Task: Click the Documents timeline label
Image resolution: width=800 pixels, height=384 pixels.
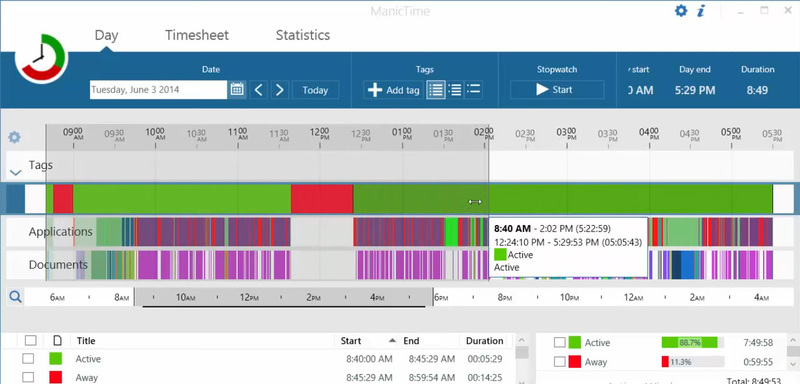Action: [x=58, y=265]
